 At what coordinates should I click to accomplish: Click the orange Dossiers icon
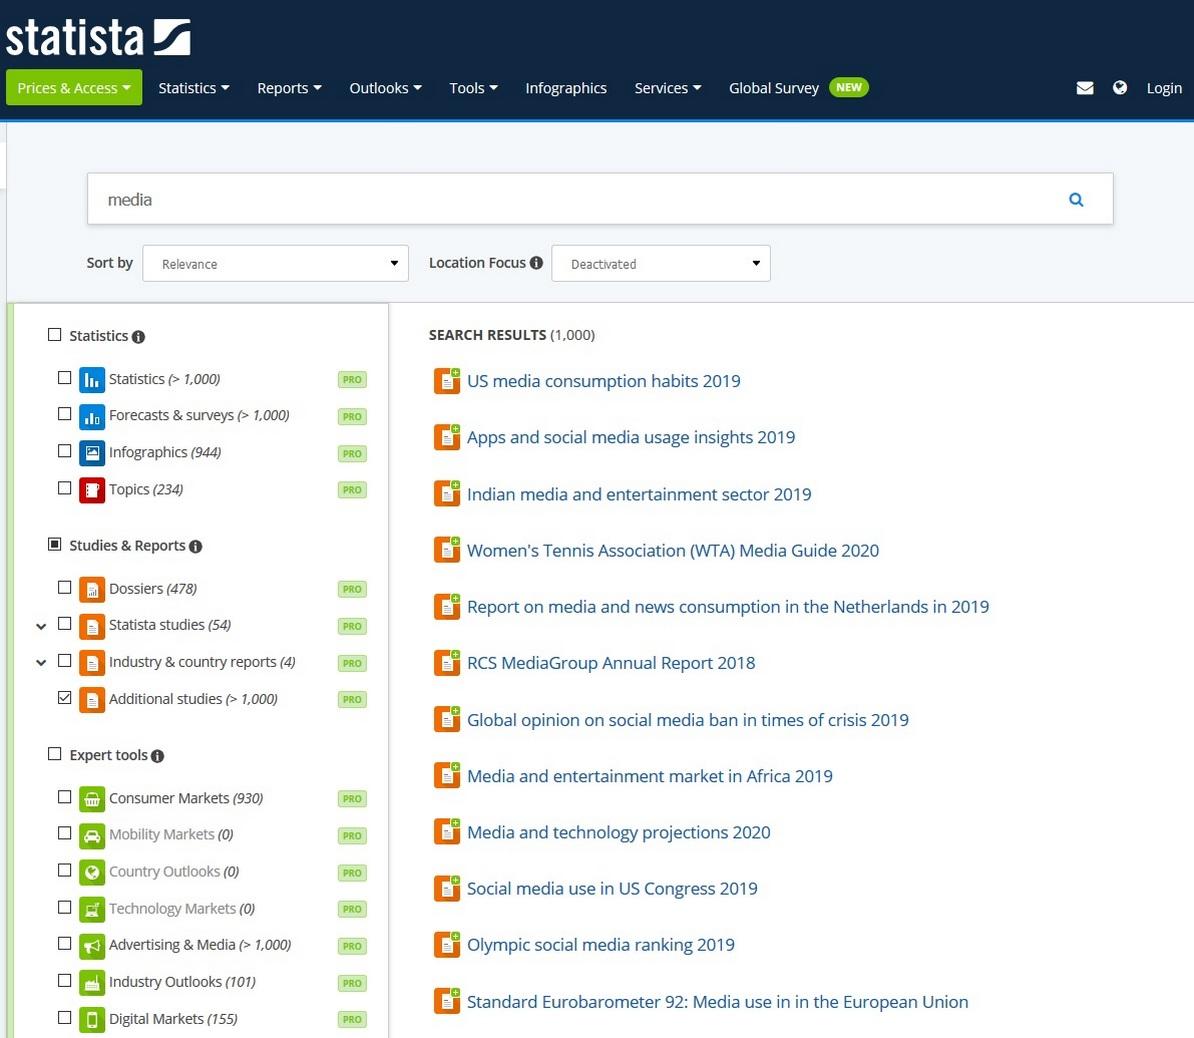coord(92,589)
